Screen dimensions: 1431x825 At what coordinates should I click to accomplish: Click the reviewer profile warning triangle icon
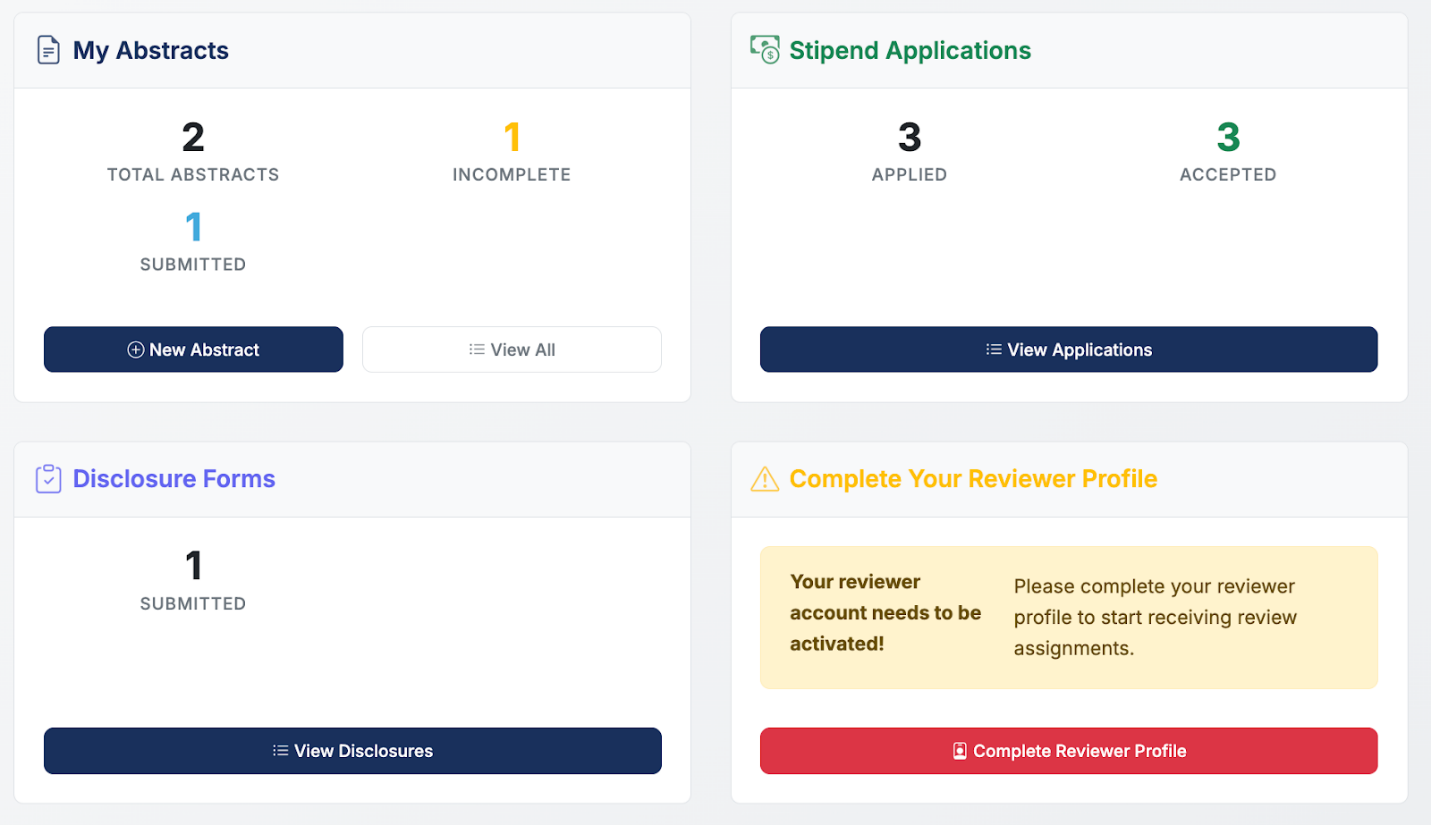[x=765, y=480]
